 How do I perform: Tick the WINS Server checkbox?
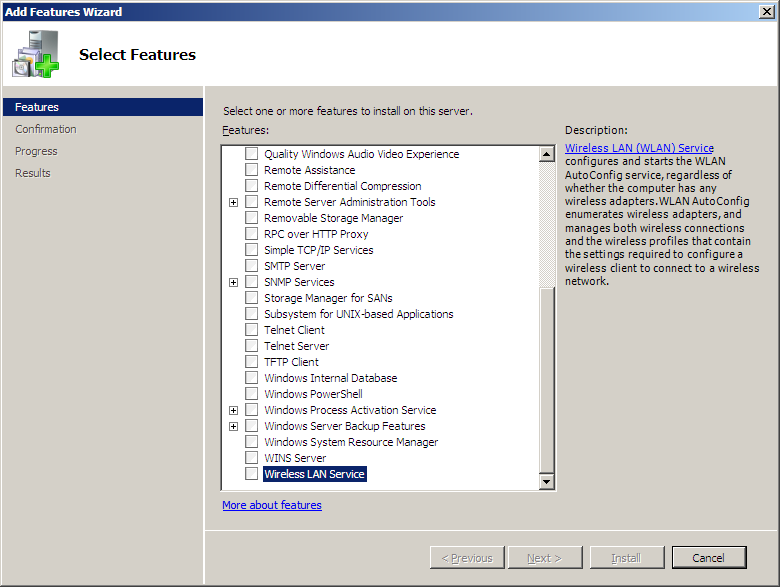pos(252,457)
